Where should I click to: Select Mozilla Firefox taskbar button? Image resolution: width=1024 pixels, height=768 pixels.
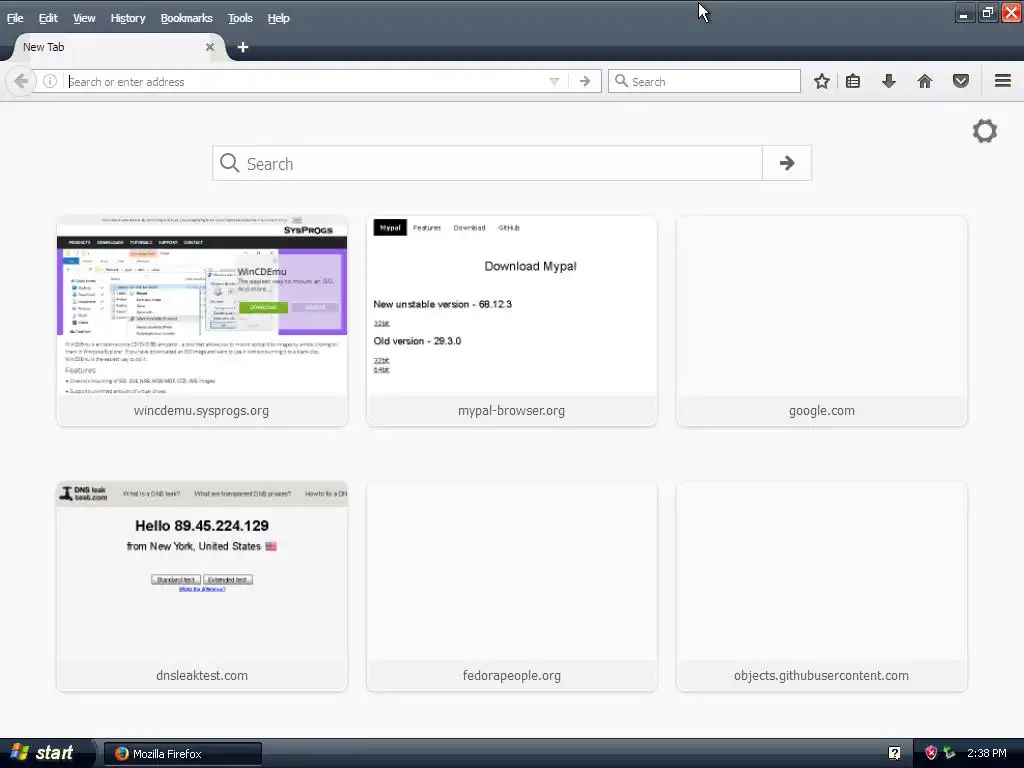183,754
